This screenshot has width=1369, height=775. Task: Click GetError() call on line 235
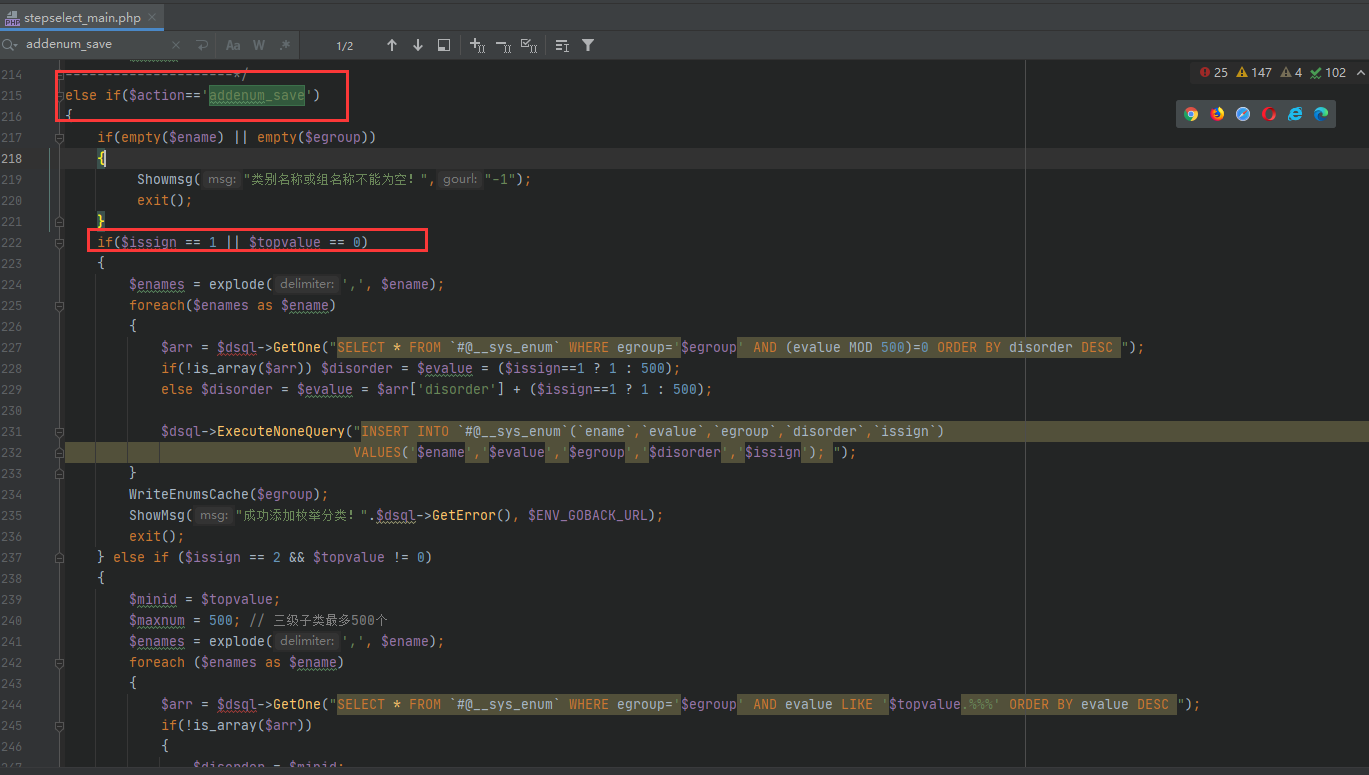[472, 515]
